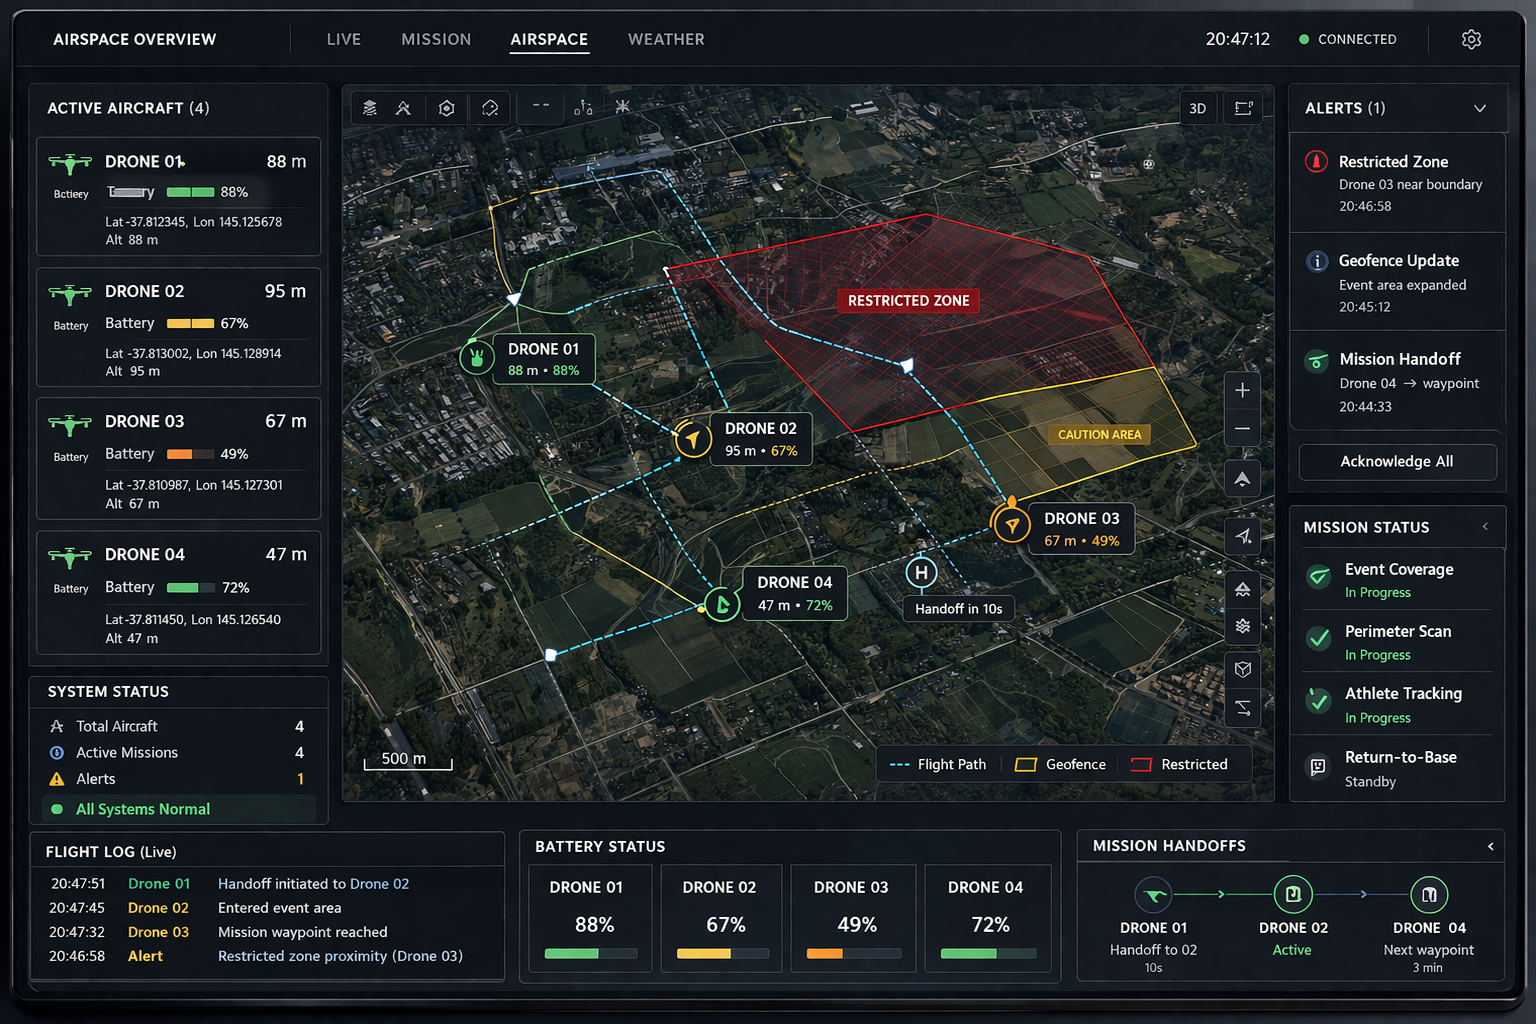
Task: Select the map layers tool
Action: [x=370, y=108]
